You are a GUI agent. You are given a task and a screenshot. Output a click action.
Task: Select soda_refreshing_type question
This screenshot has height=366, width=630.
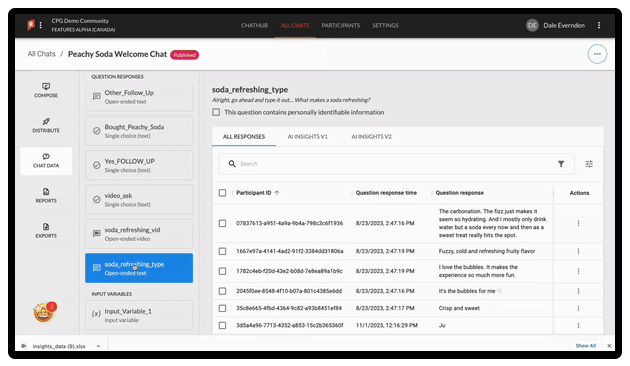pyautogui.click(x=139, y=268)
